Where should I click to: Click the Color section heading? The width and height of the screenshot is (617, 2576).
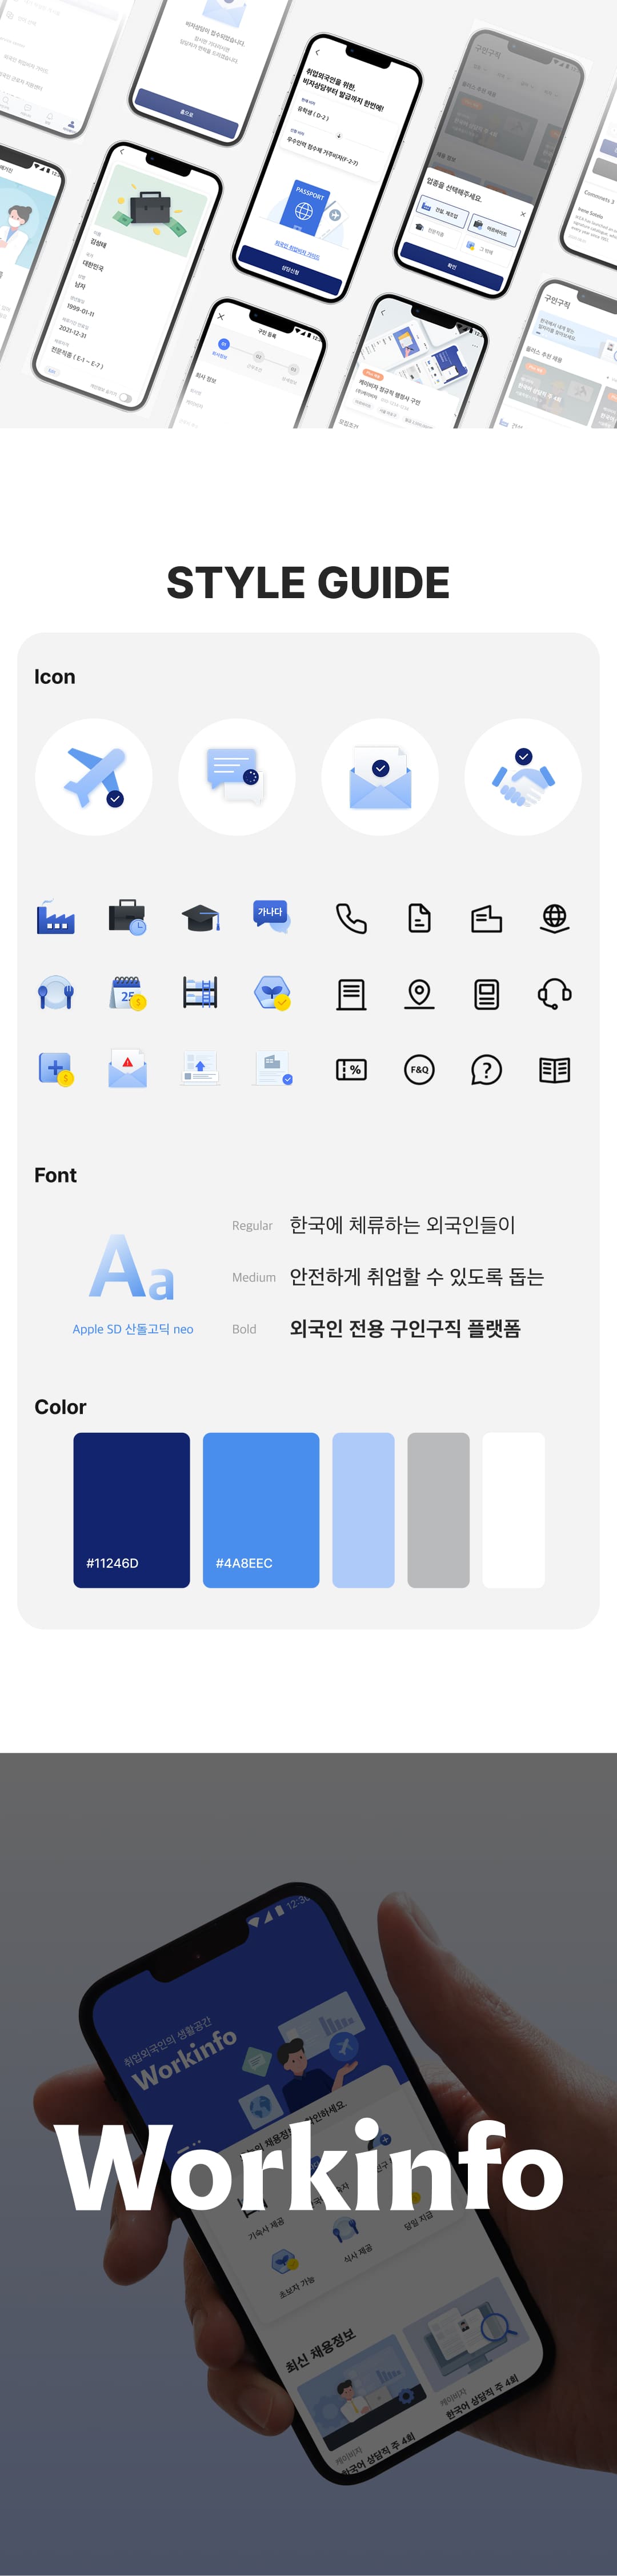(60, 1407)
